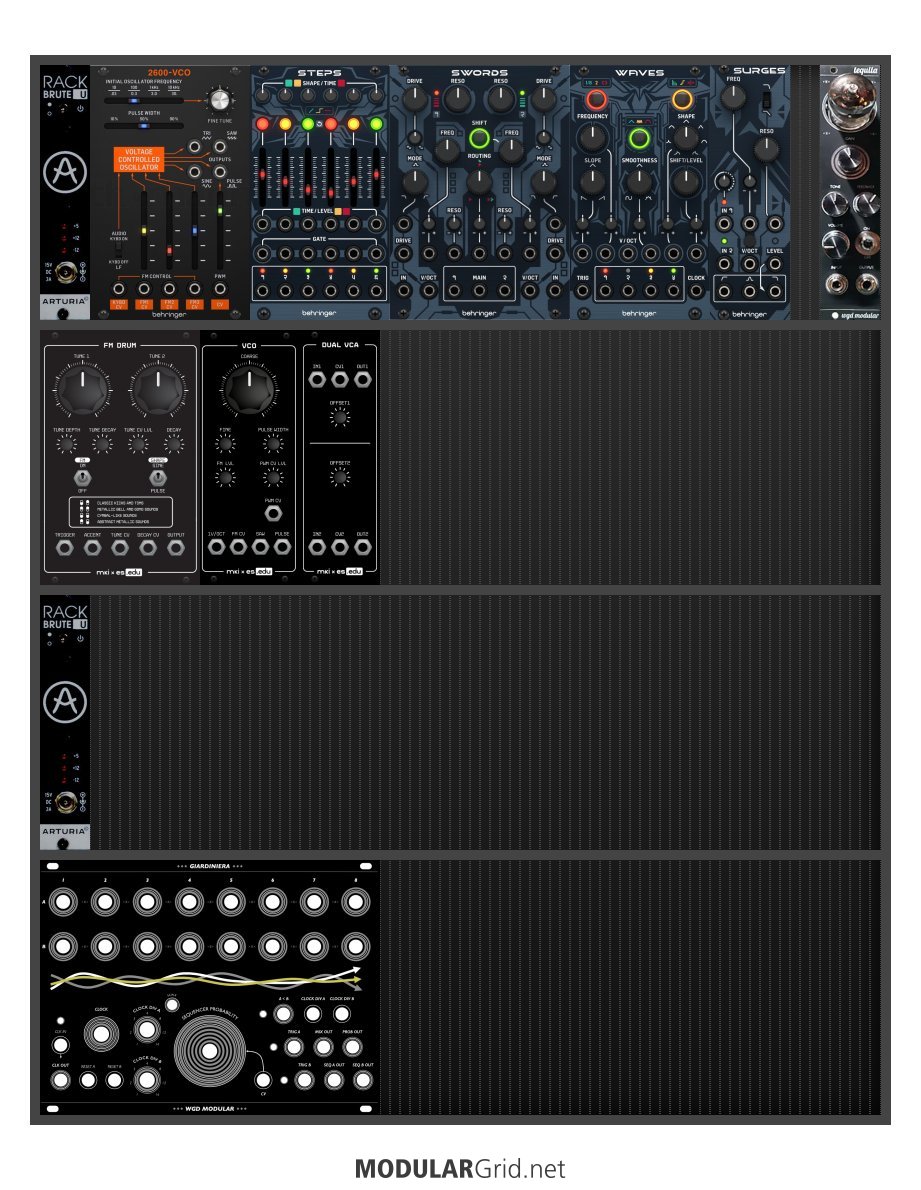Click the top-left DRIVE knob on SWORDS
Viewport: 921px width, 1190px height.
pyautogui.click(x=414, y=99)
